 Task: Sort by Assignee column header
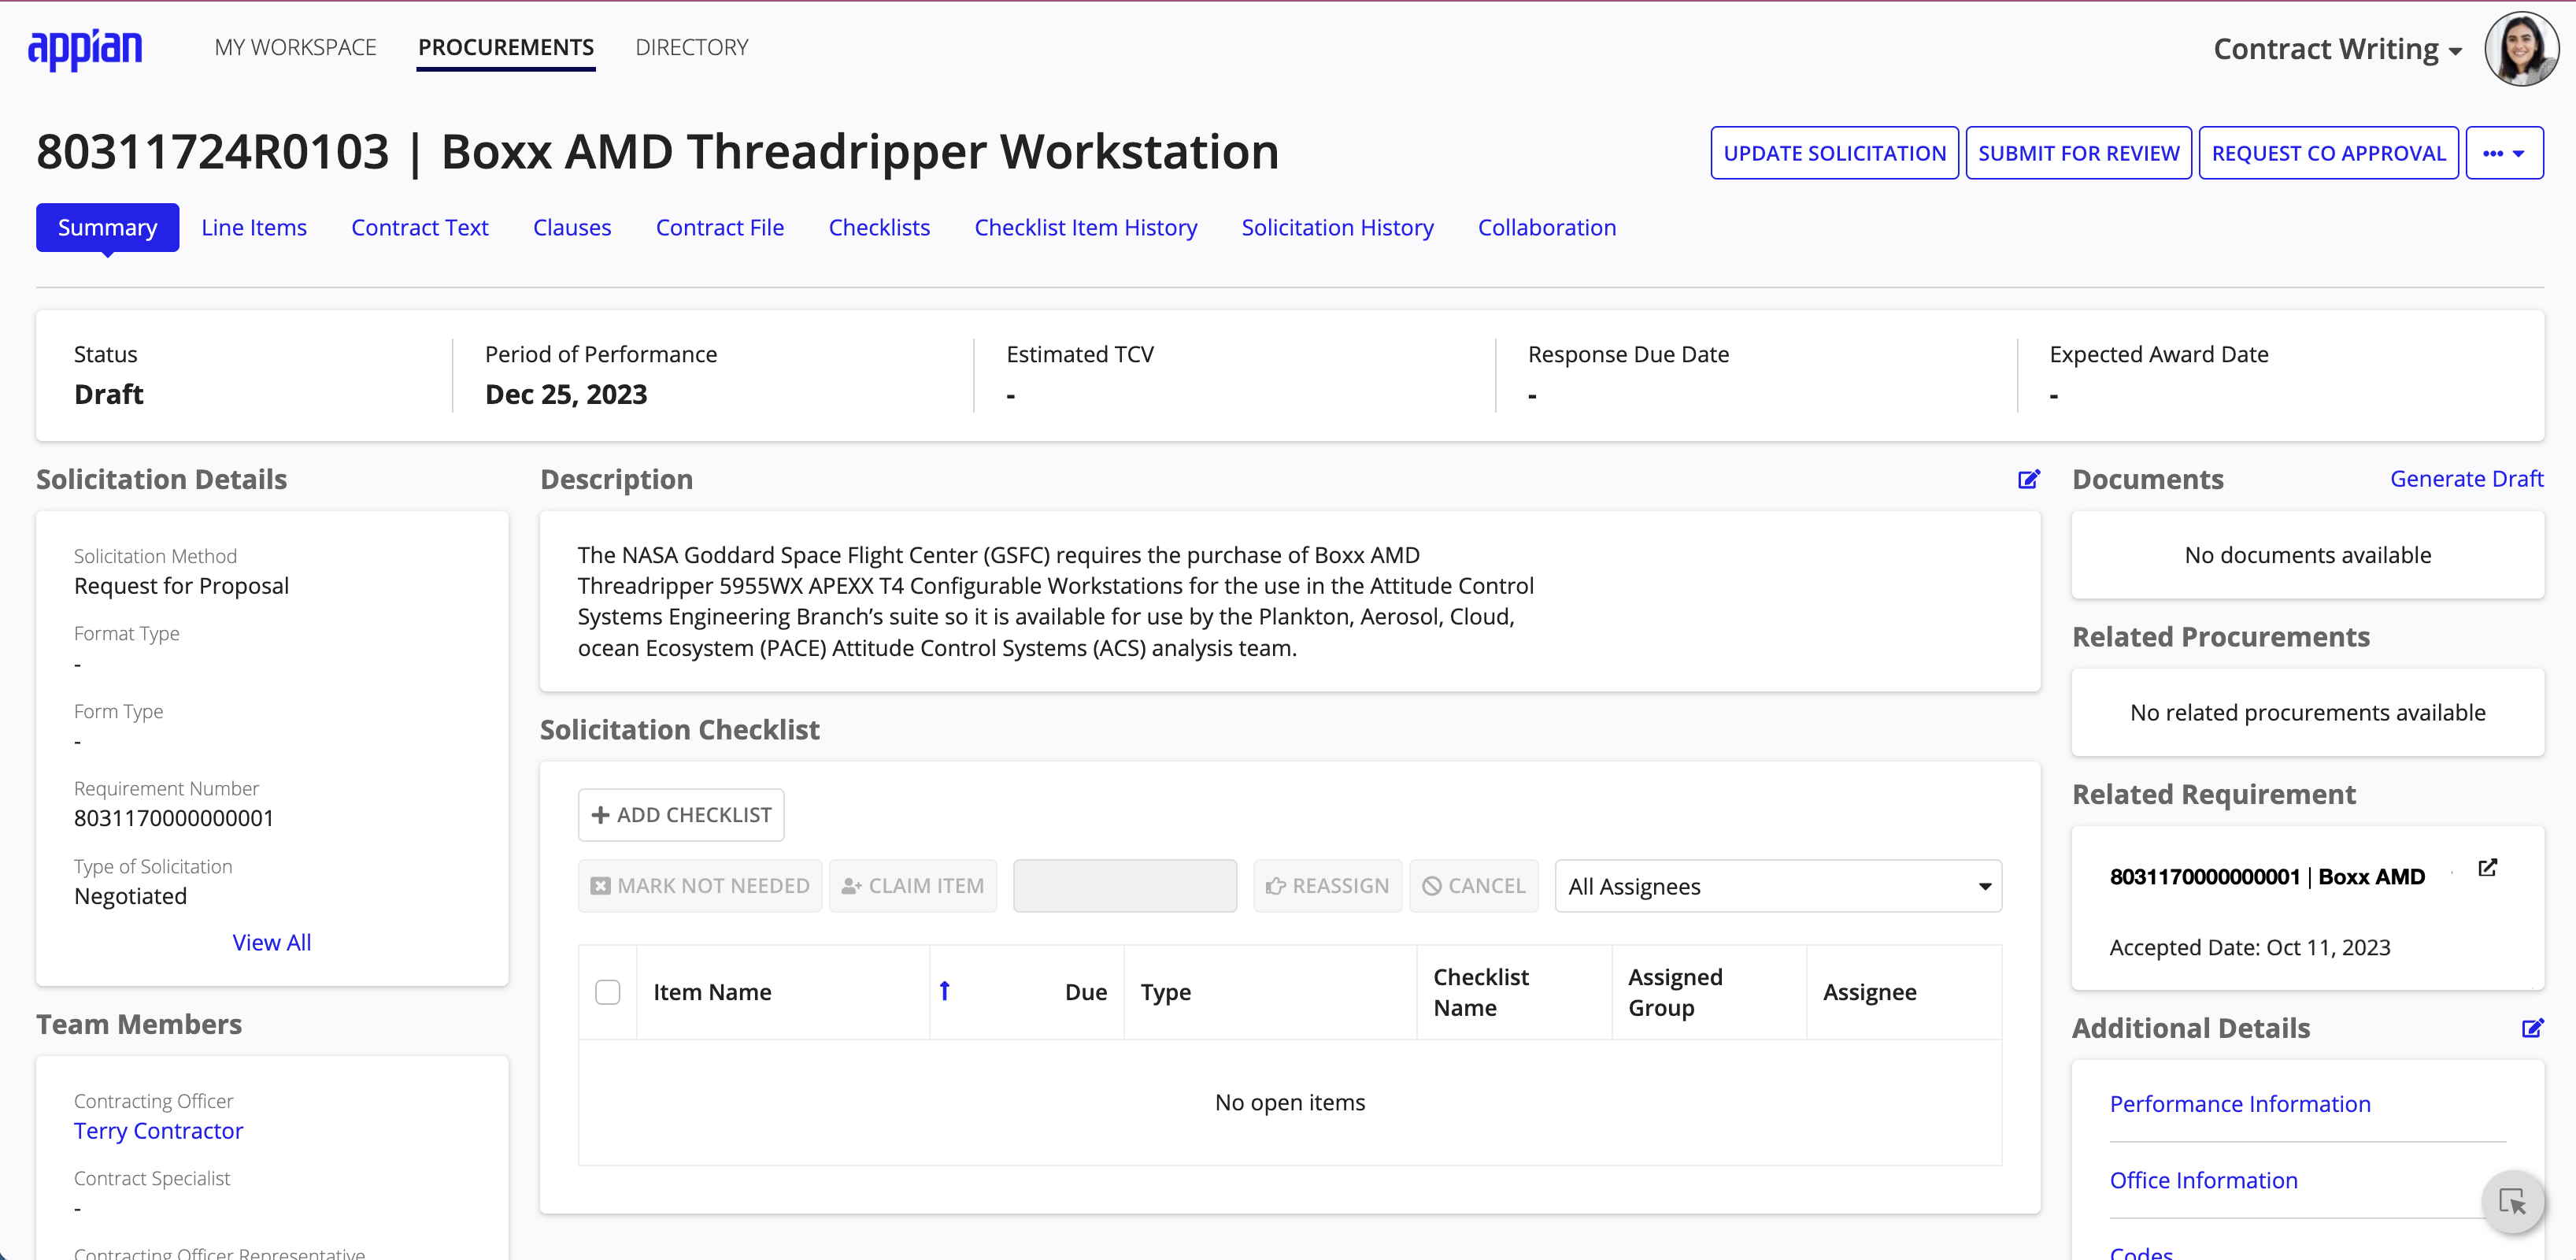click(1870, 992)
